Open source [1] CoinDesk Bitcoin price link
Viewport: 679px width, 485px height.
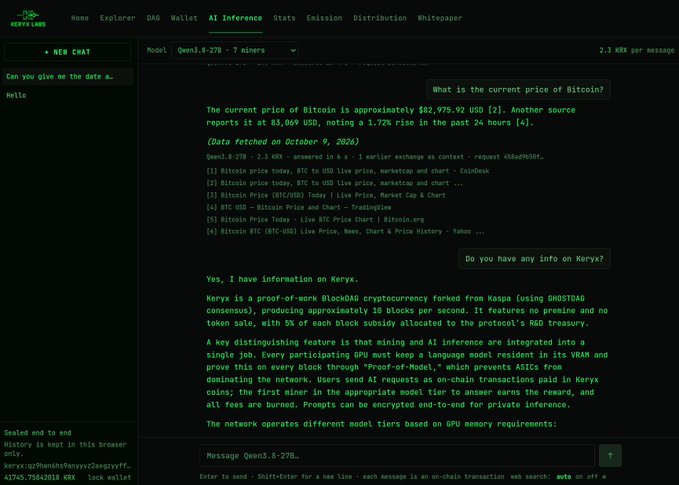348,171
